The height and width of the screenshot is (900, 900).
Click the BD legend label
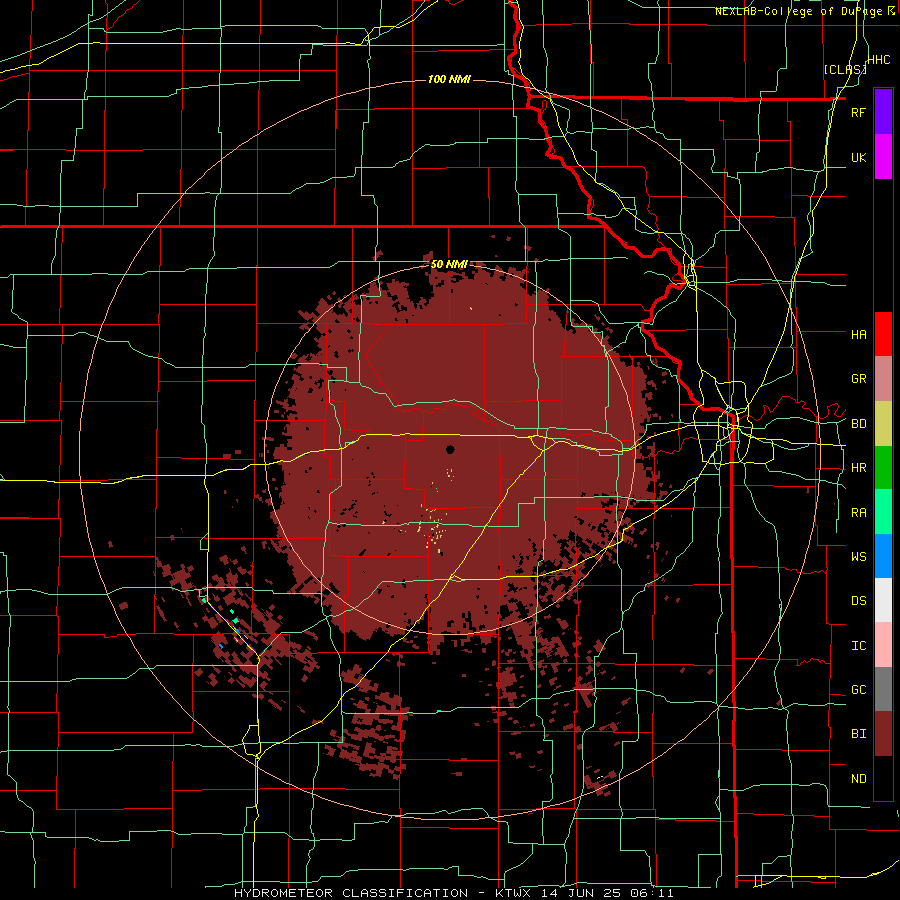point(858,424)
